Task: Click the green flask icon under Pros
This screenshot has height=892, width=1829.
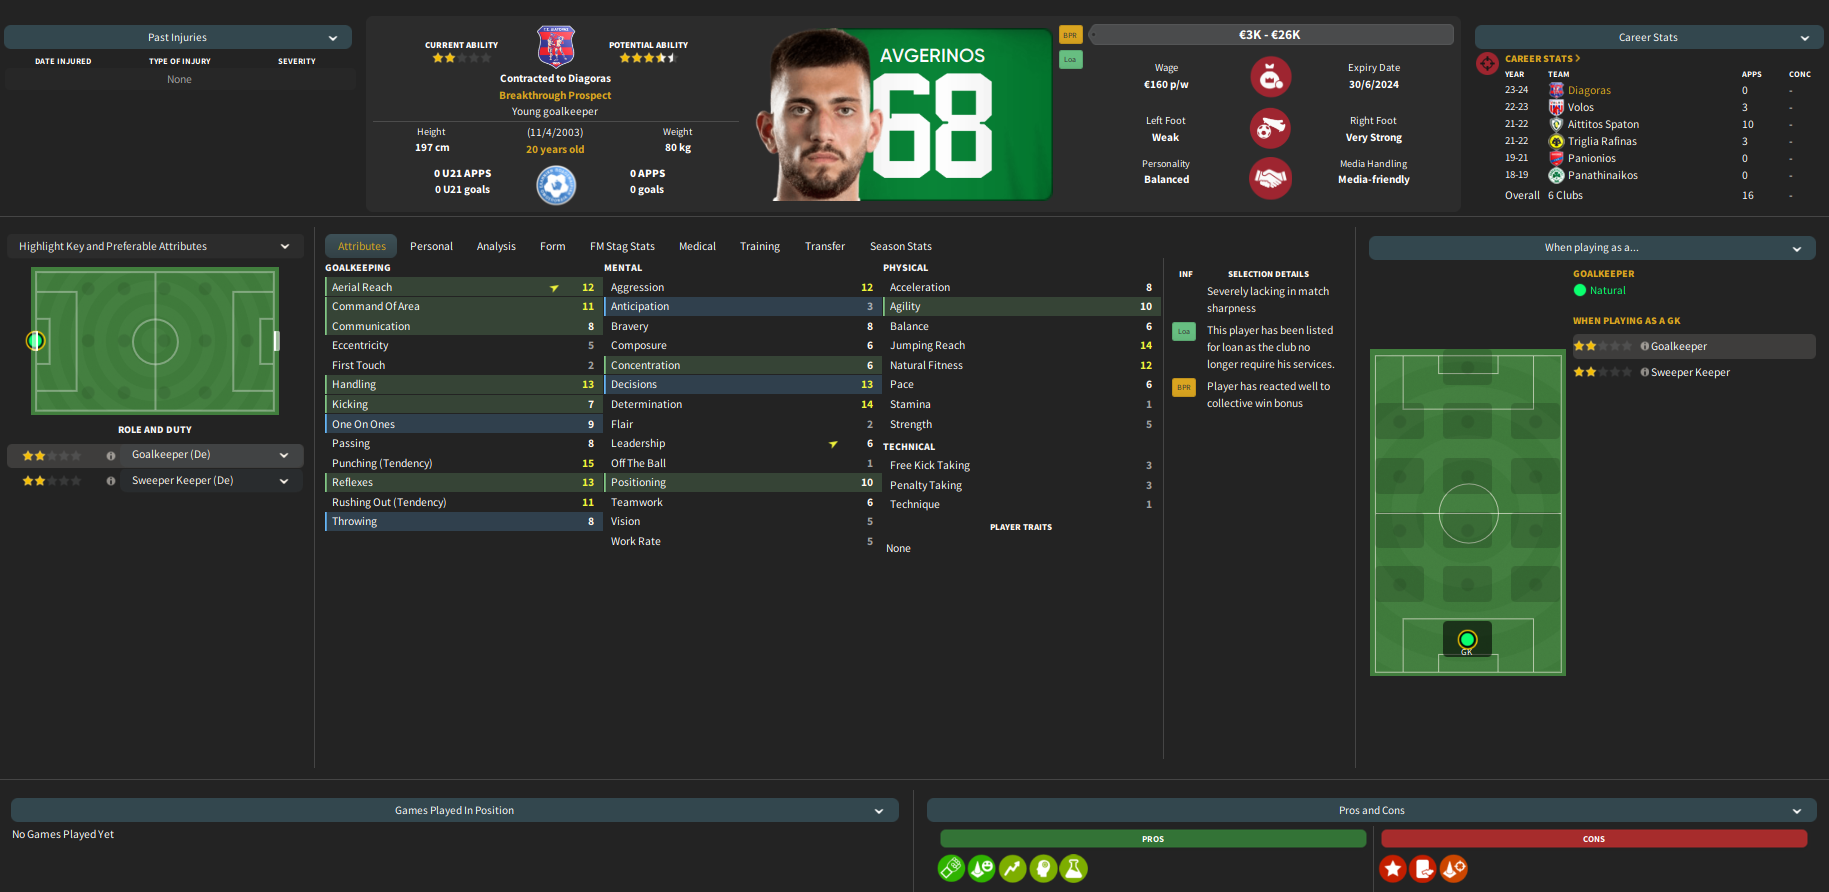Action: click(x=1074, y=869)
